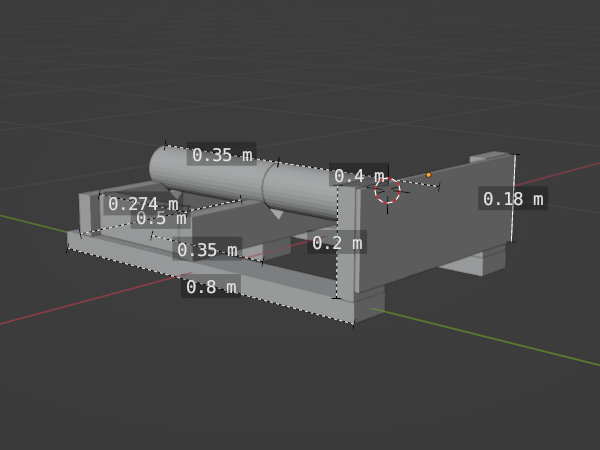
Task: Click the dashed edge above the 0.8 m label
Action: [x=200, y=272]
